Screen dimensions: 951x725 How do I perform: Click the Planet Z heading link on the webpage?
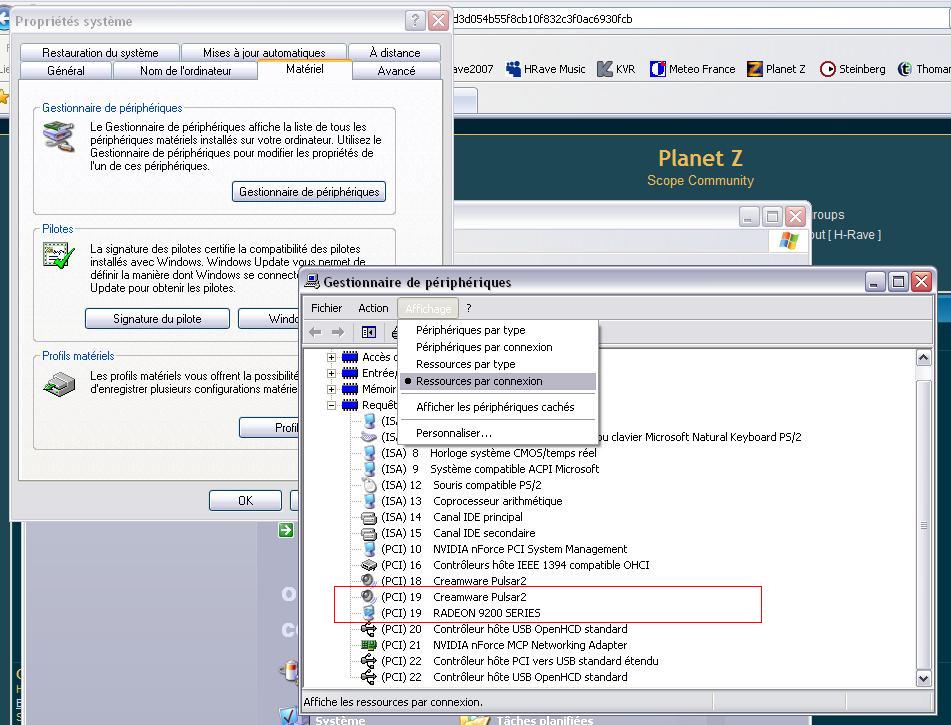coord(700,158)
